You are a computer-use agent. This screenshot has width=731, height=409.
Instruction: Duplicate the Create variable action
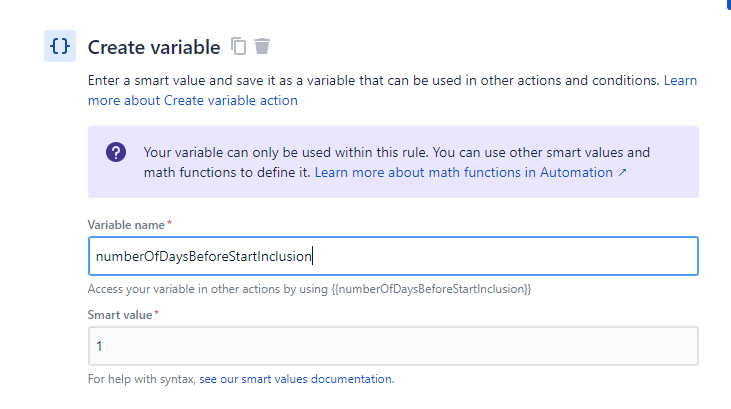point(239,46)
